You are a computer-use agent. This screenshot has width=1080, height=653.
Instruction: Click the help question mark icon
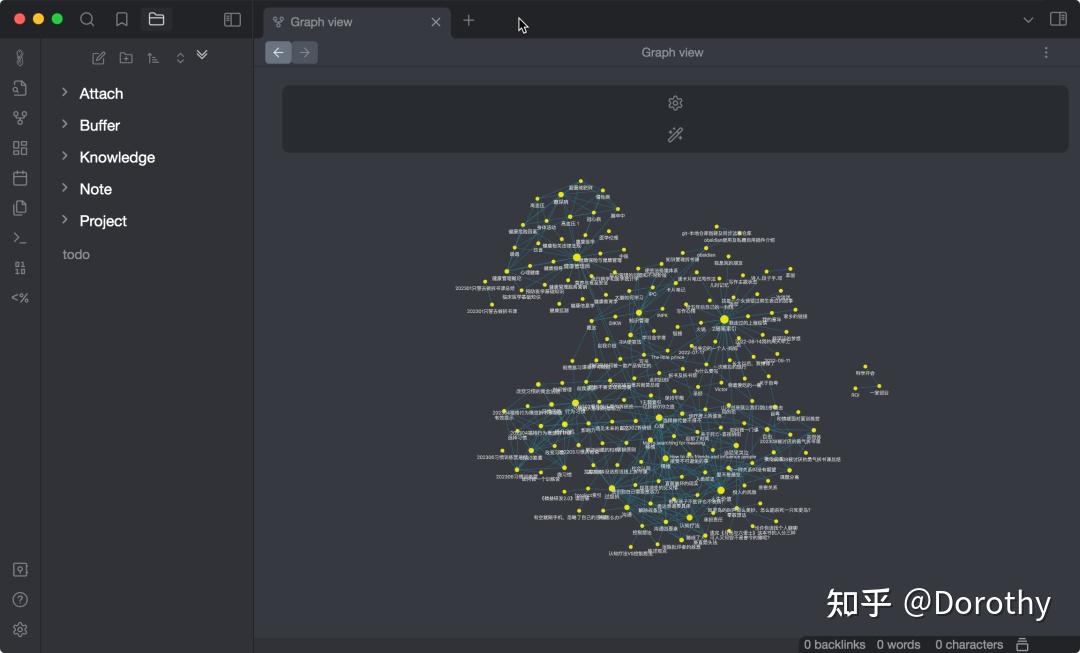pos(19,600)
